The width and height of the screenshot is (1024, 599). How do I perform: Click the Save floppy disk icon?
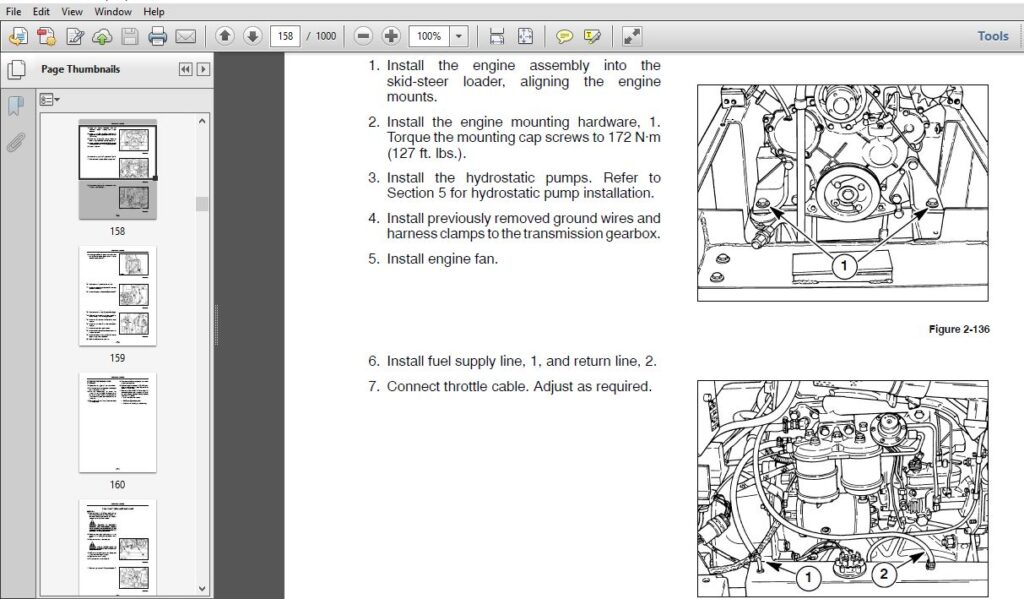(x=130, y=37)
